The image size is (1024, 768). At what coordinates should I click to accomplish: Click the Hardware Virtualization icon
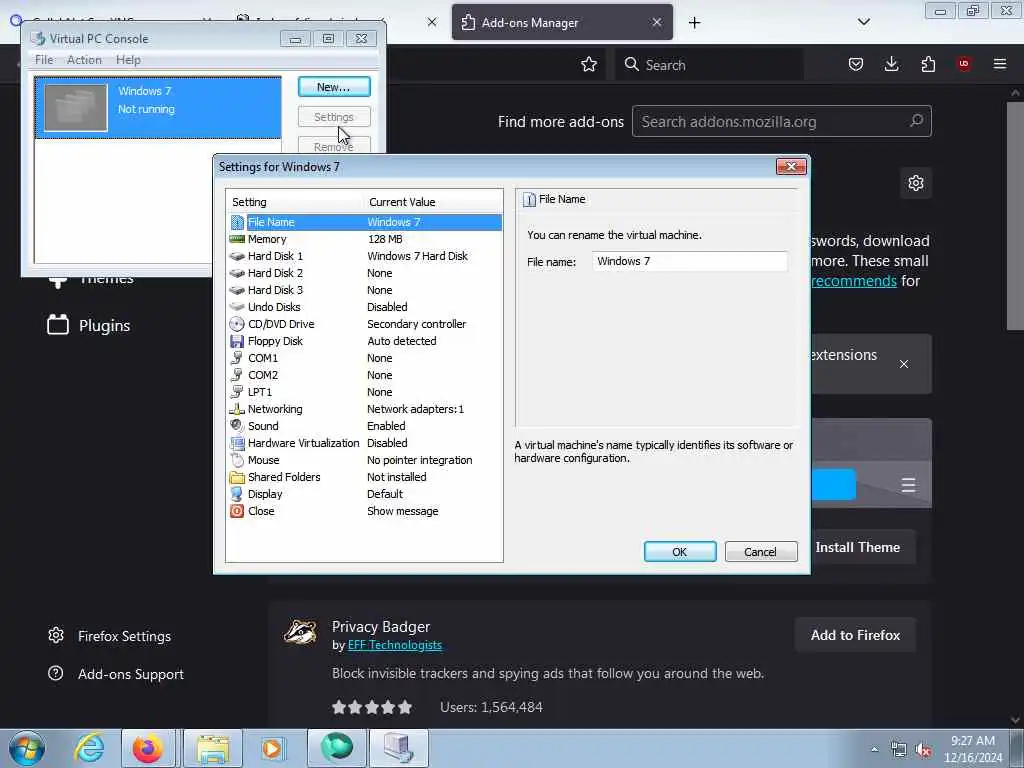237,443
